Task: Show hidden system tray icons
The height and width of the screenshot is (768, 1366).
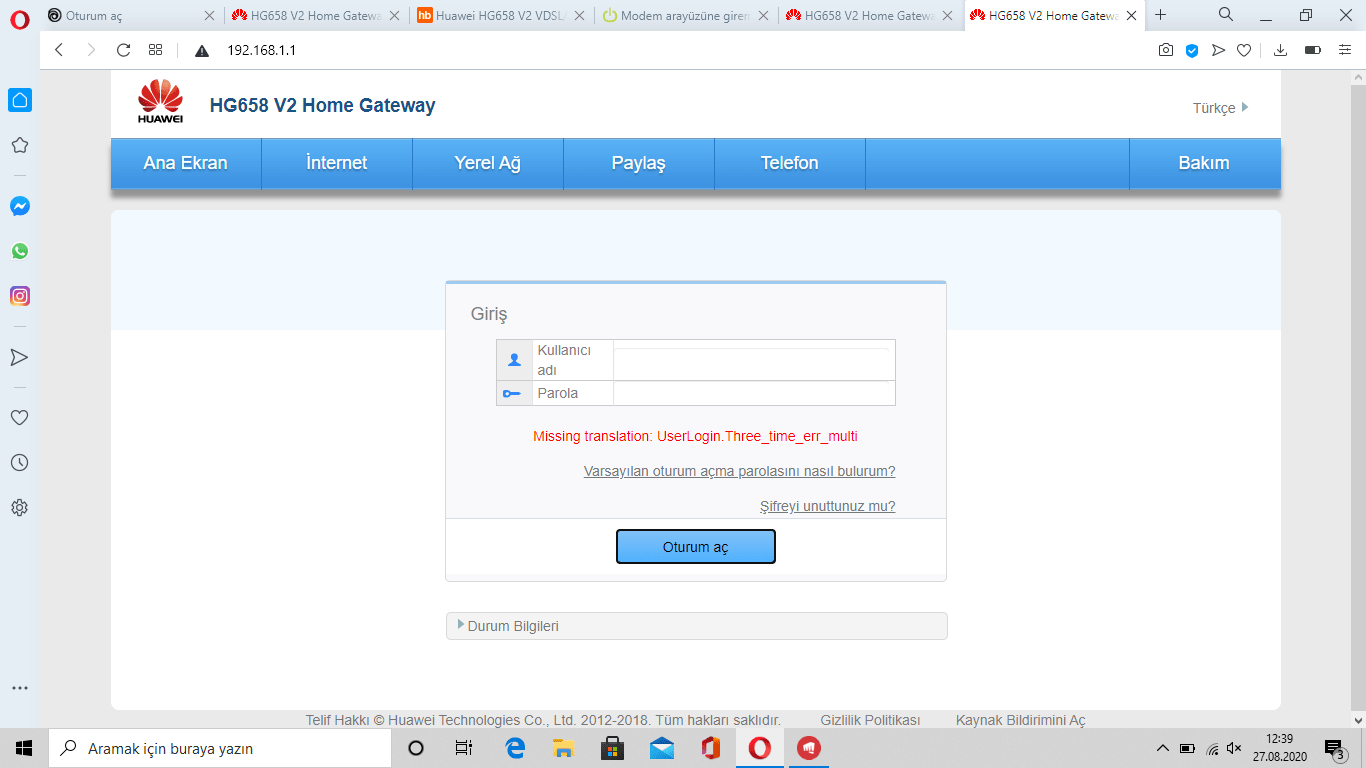Action: coord(1162,748)
